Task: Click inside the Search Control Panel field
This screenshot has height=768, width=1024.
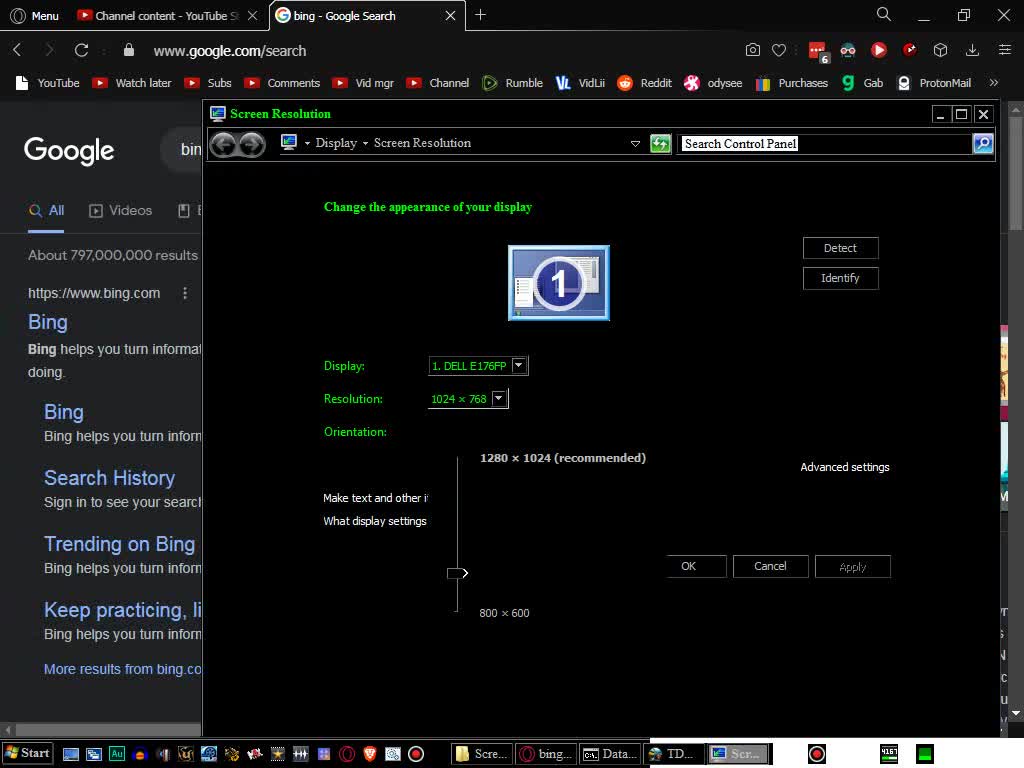Action: 820,143
